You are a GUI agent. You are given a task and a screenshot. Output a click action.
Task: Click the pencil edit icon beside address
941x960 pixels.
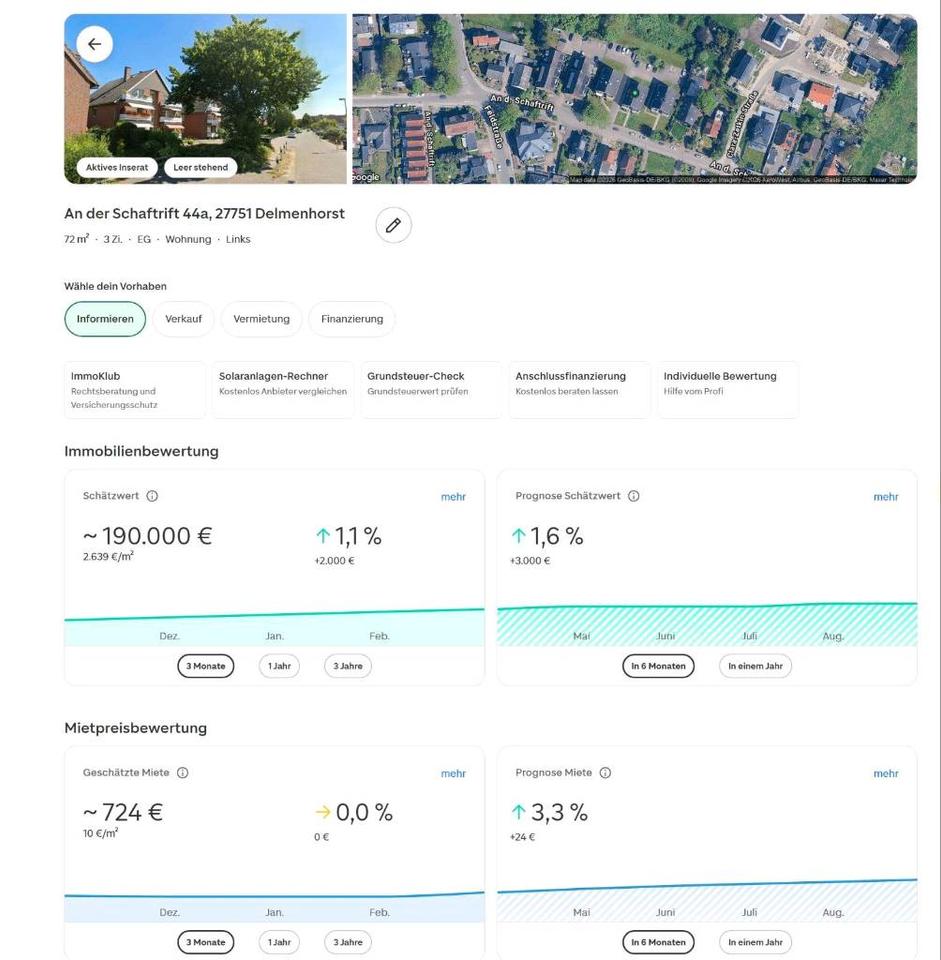[393, 225]
